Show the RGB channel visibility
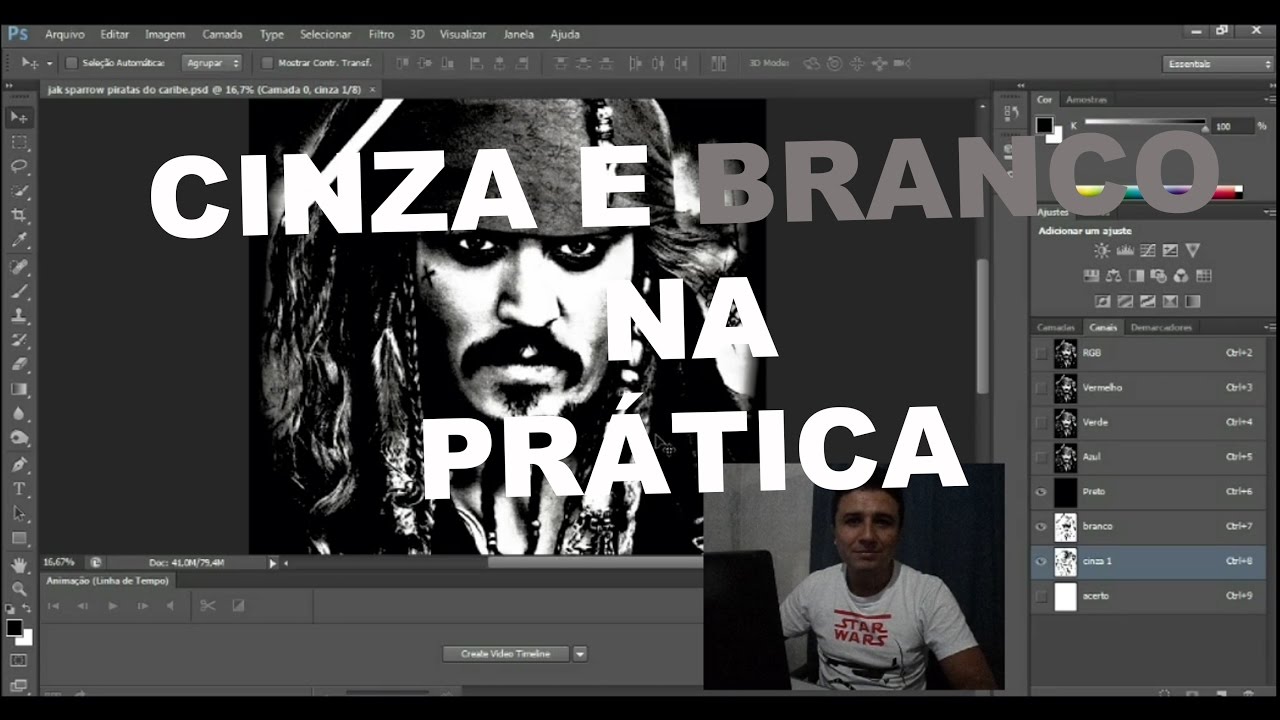Screen dimensions: 1280x720 click(x=1041, y=353)
